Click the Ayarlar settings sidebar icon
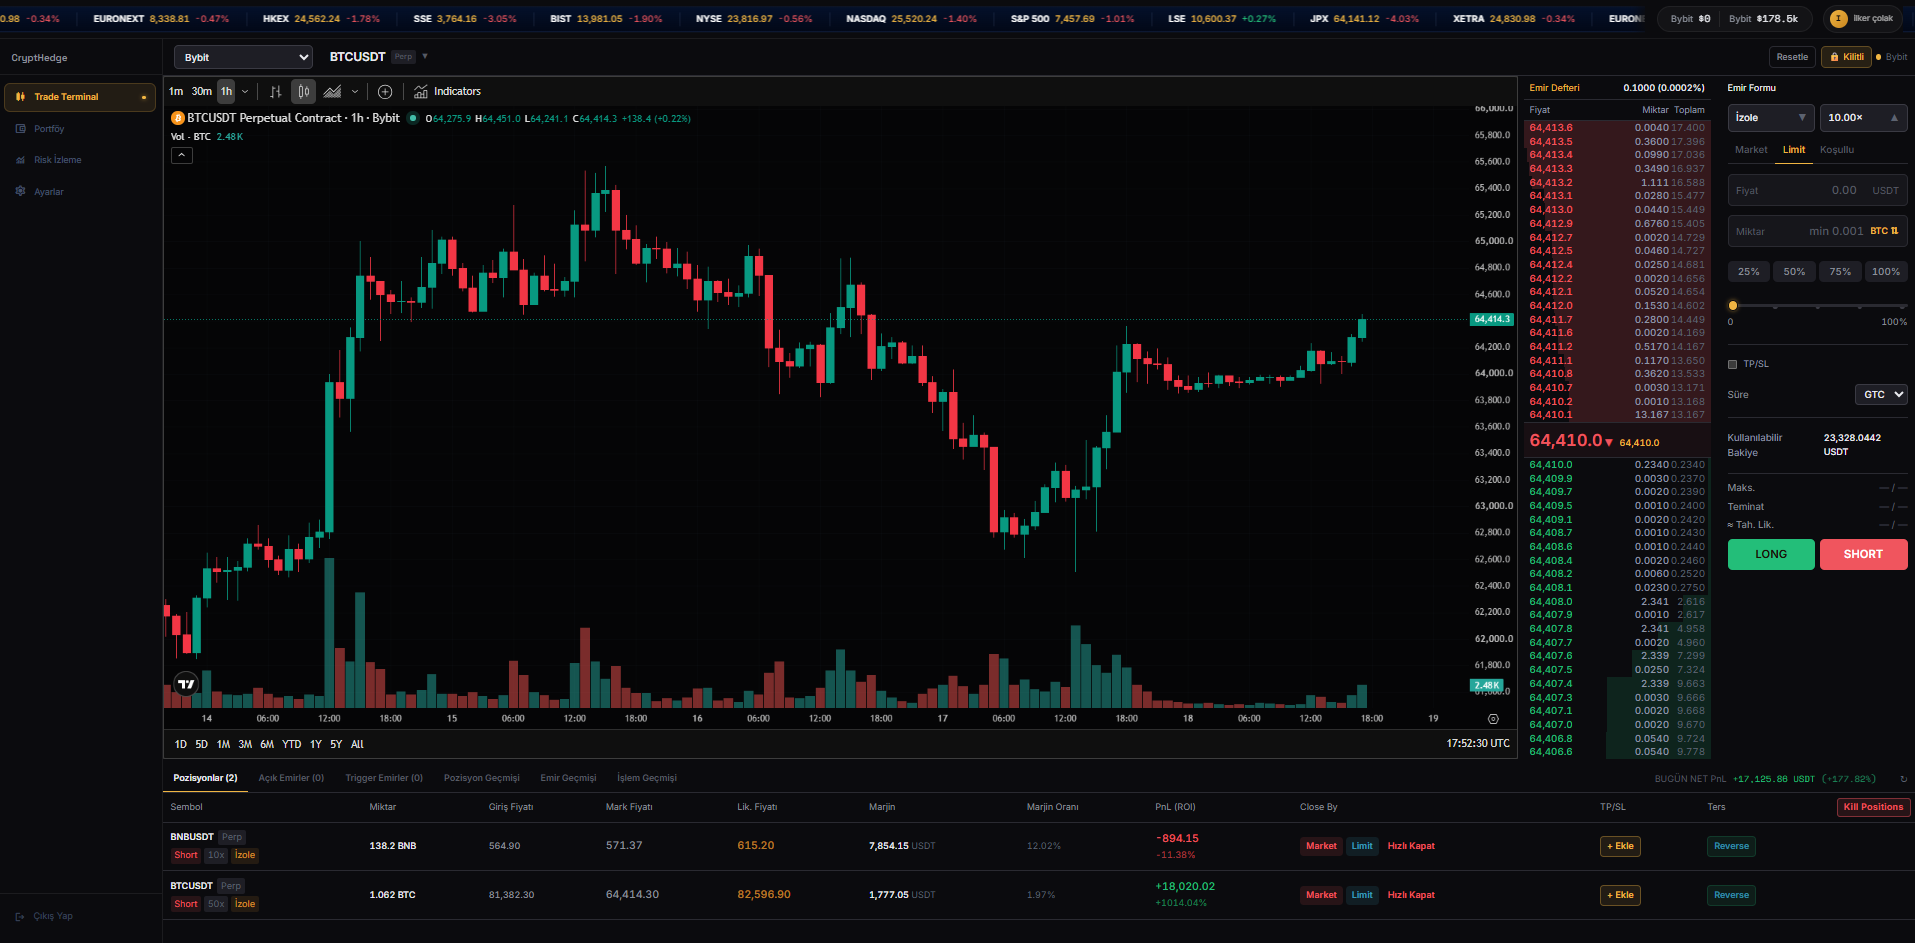The height and width of the screenshot is (943, 1915). [x=20, y=191]
